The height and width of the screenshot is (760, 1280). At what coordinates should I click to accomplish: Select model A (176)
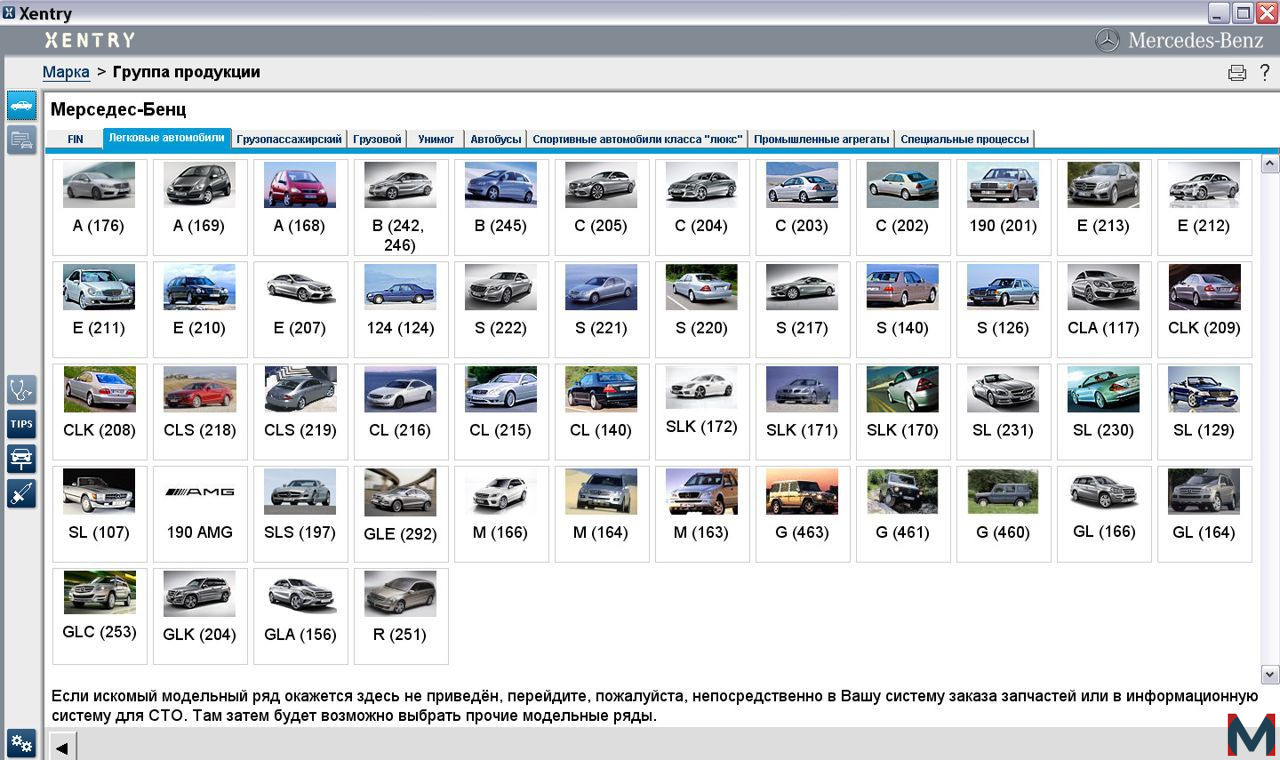(99, 207)
